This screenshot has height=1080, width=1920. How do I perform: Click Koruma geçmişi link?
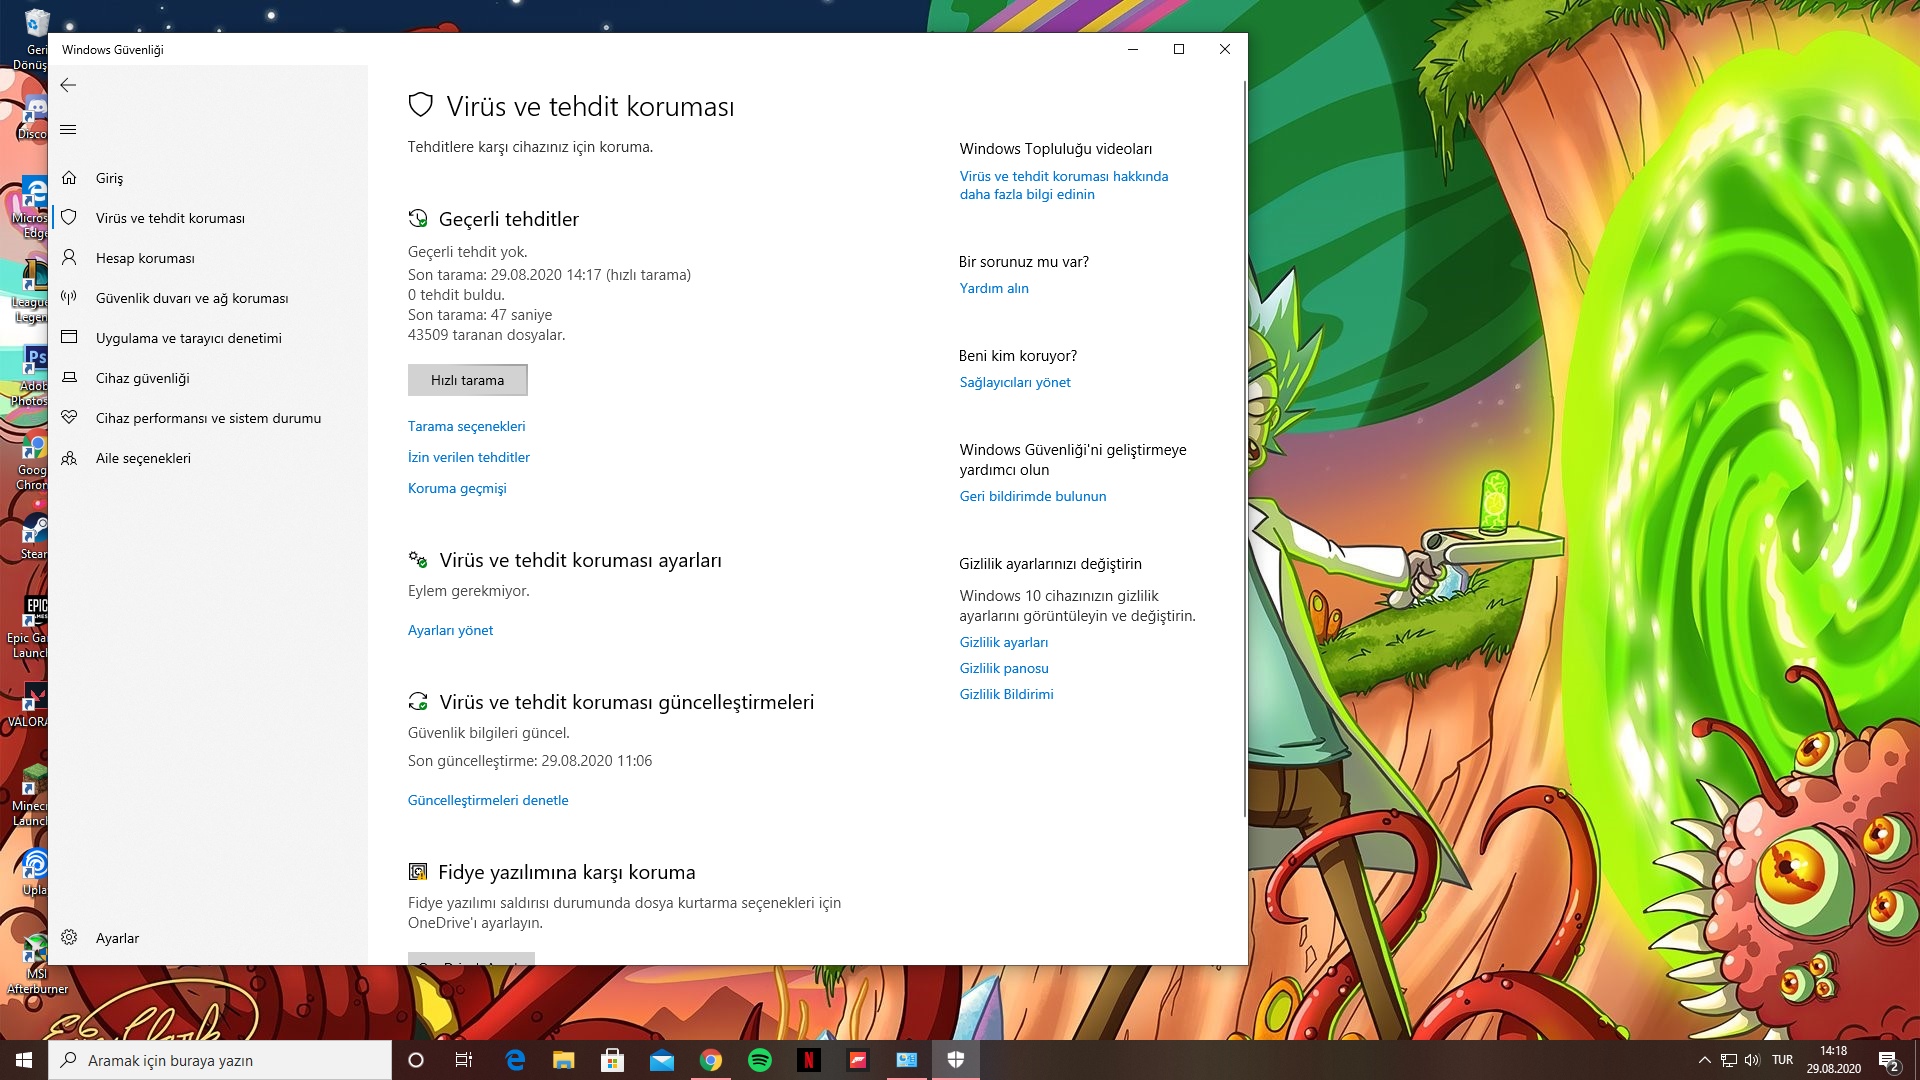pyautogui.click(x=457, y=488)
